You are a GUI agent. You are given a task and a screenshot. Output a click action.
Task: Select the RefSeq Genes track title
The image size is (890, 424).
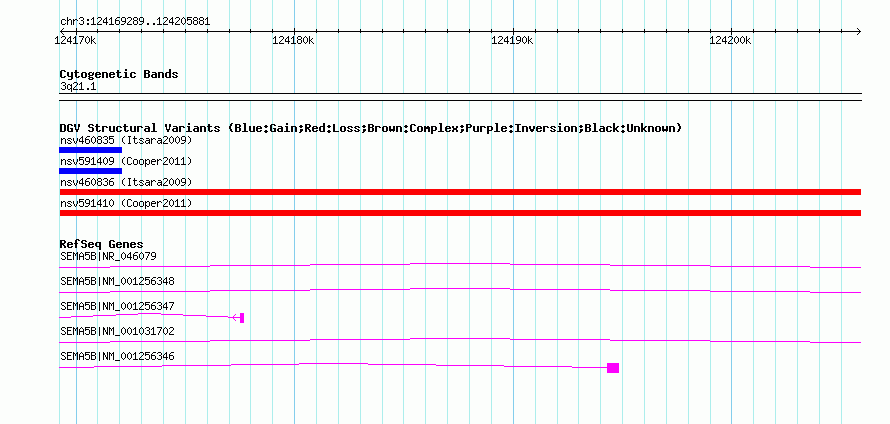click(x=102, y=244)
